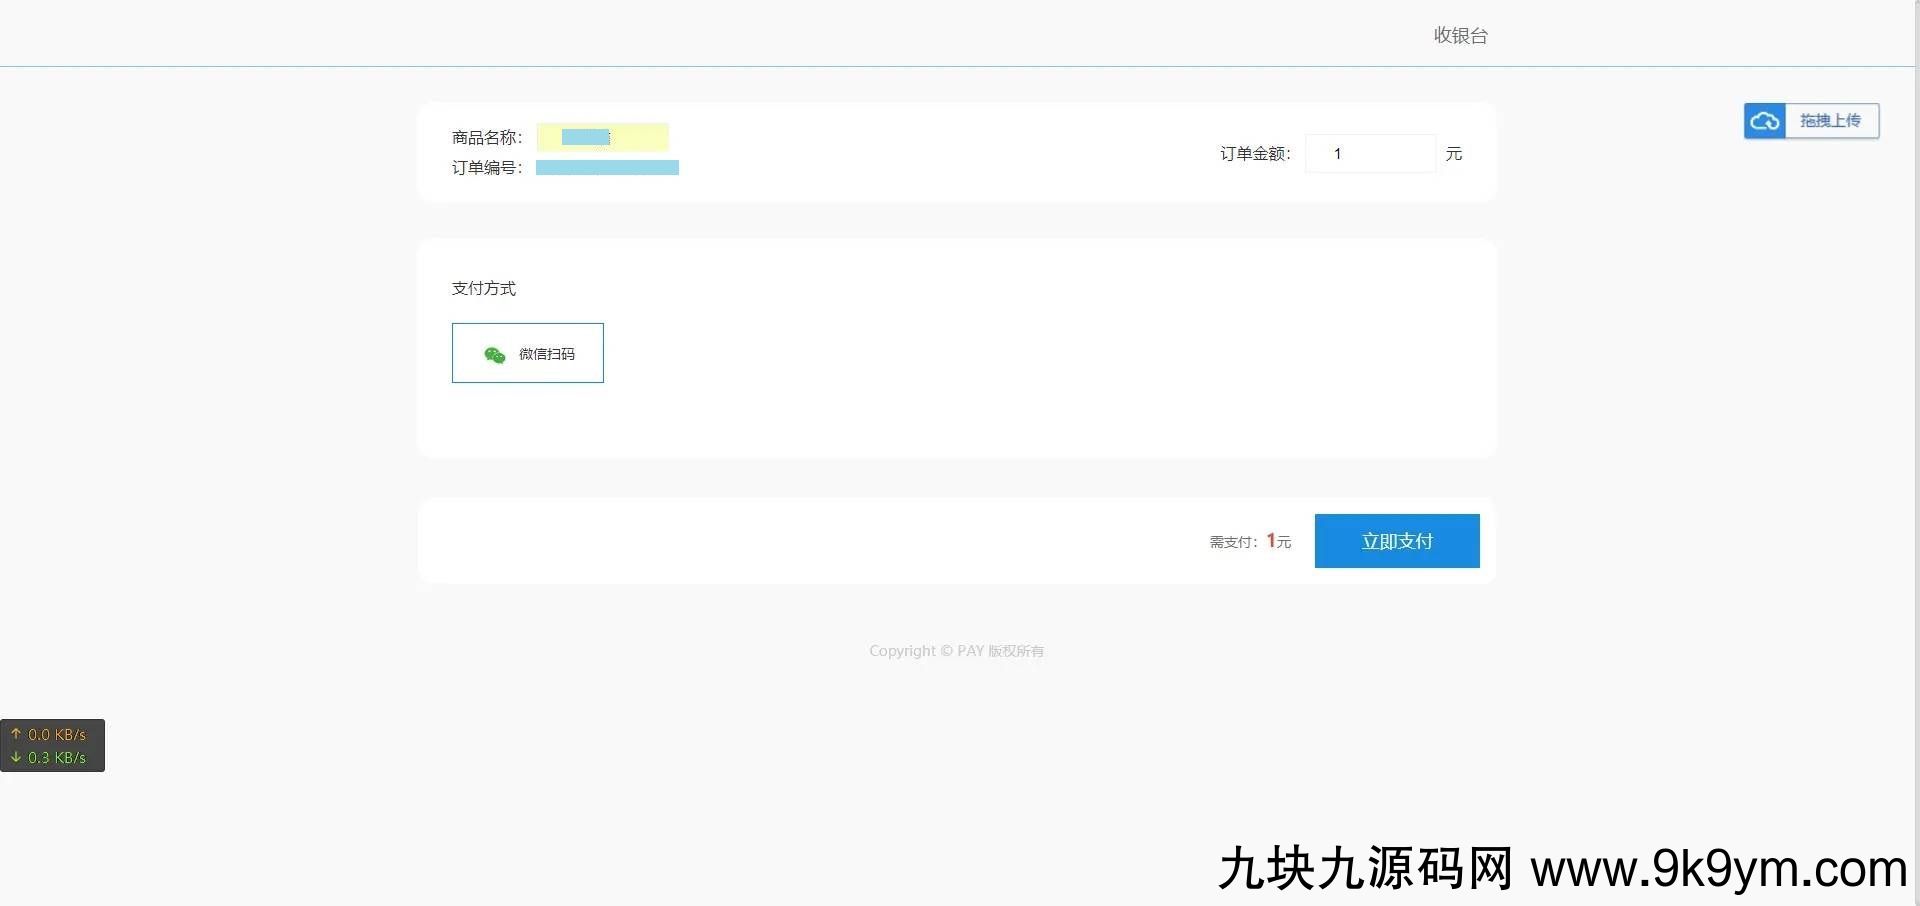
Task: Click the download speed arrow indicator
Action: click(x=16, y=757)
